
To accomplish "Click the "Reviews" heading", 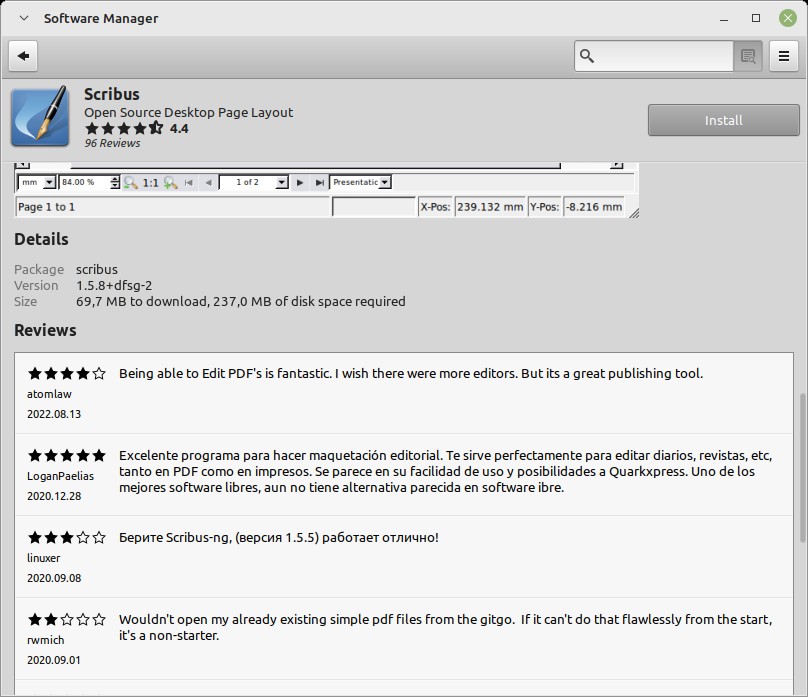I will [45, 330].
